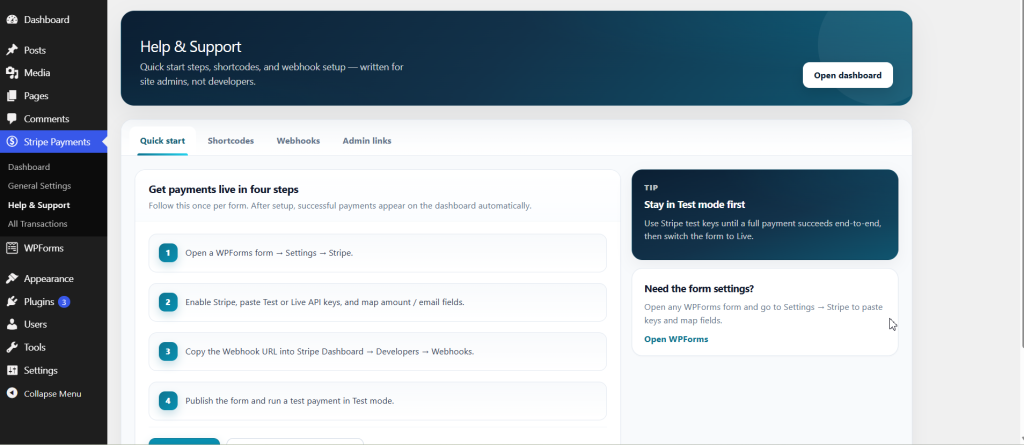1024x445 pixels.
Task: Click the Help & Support banner heading
Action: pos(191,47)
